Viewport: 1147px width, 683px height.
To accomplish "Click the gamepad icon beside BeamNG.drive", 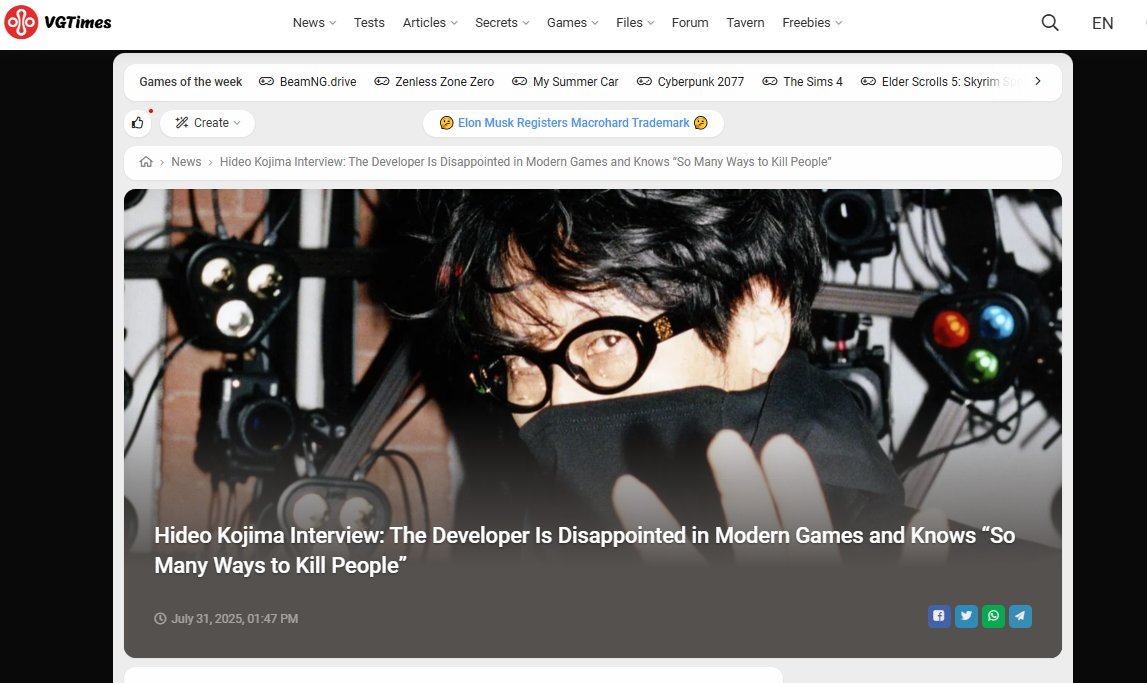I will click(x=266, y=81).
